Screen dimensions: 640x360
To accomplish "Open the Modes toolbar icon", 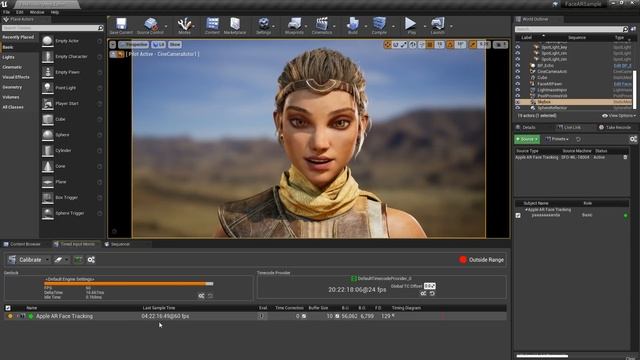I will tap(184, 24).
